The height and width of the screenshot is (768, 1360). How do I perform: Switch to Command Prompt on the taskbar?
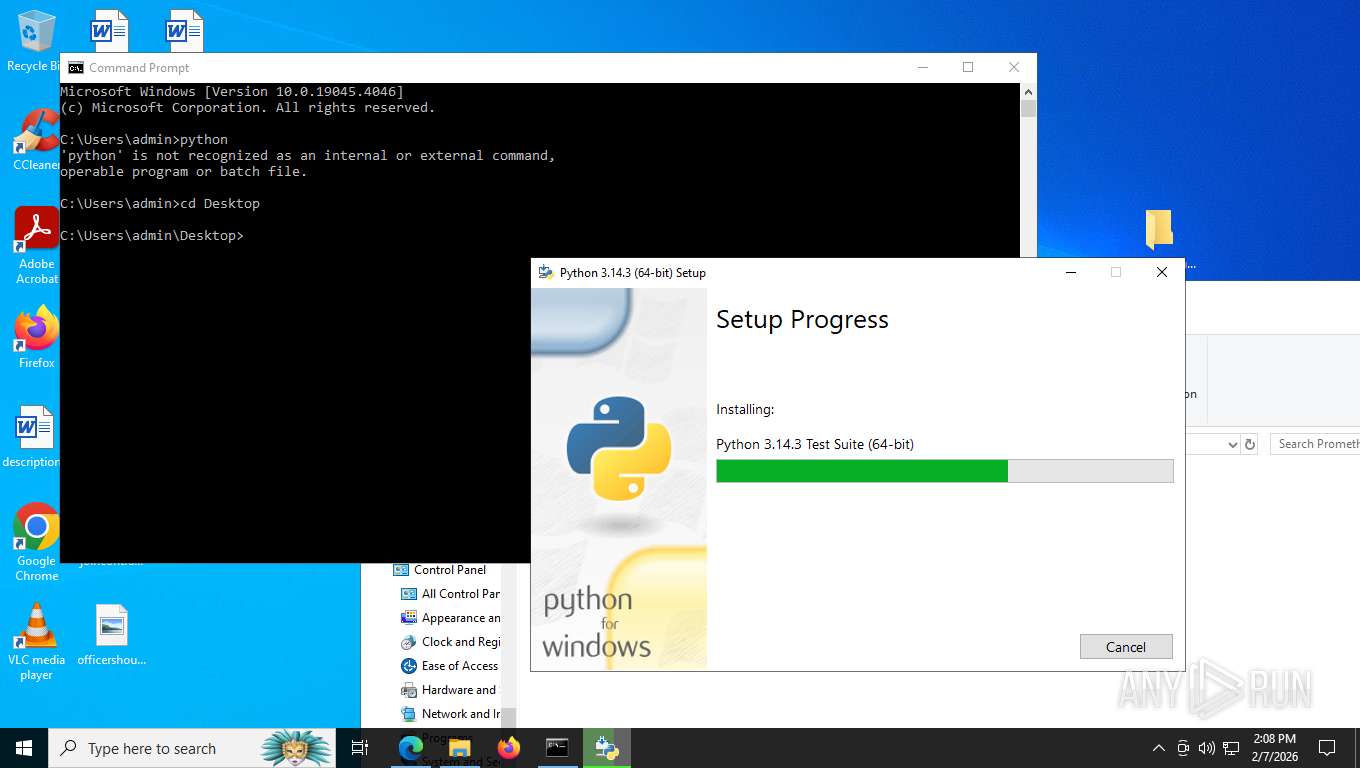coord(557,748)
